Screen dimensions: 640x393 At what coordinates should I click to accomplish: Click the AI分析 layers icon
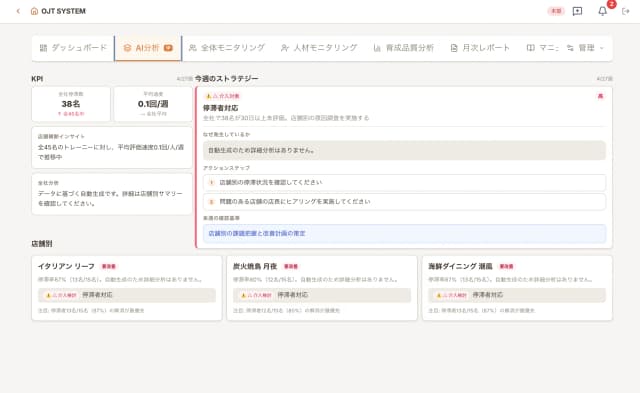click(127, 48)
